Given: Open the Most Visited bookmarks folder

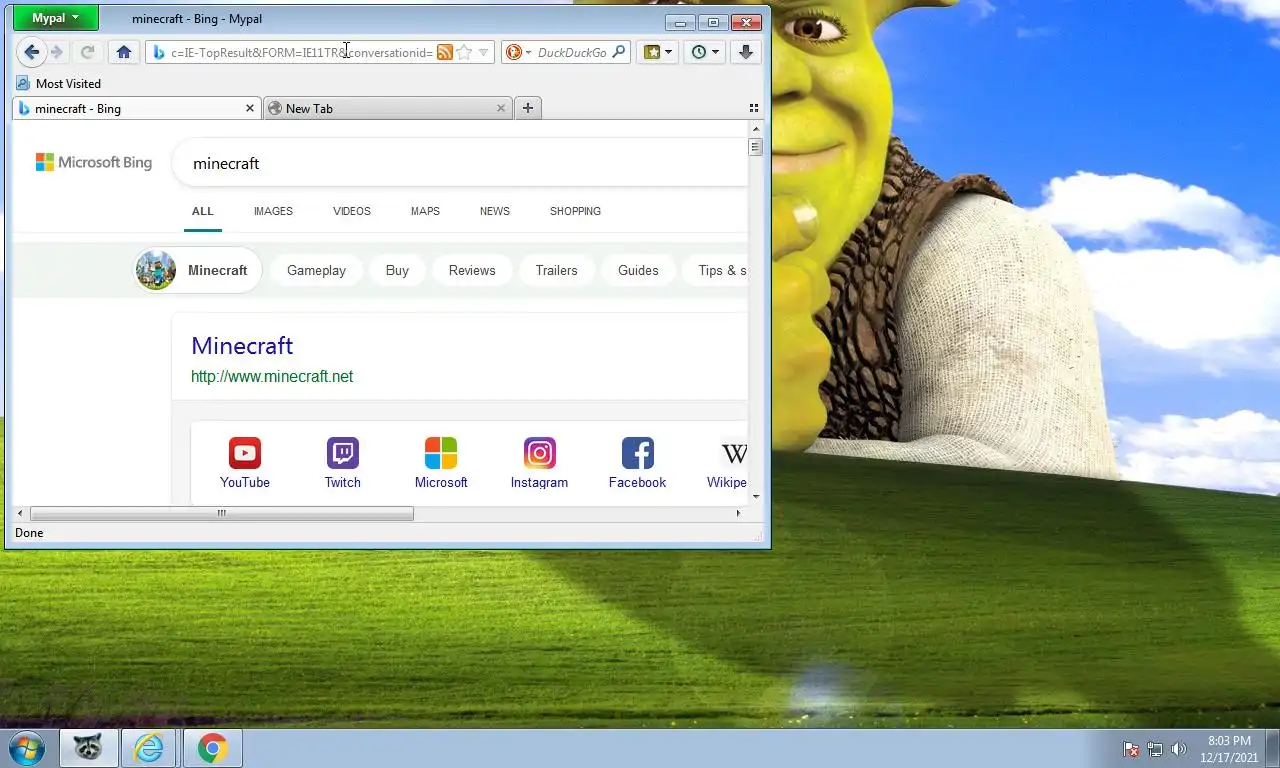Looking at the screenshot, I should point(59,83).
